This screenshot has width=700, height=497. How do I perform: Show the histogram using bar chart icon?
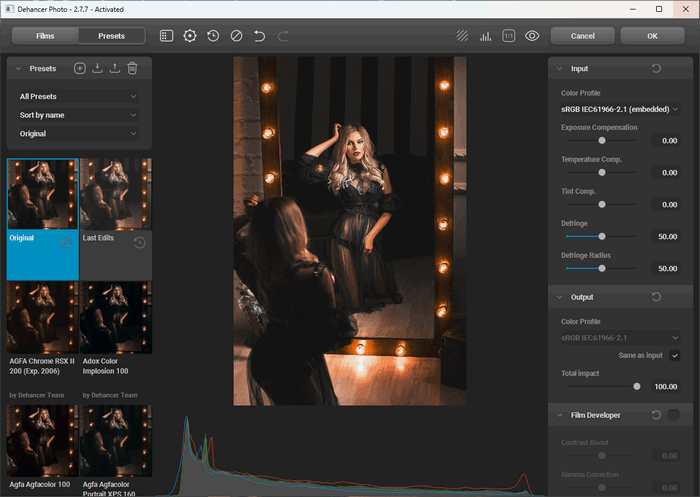(x=486, y=36)
